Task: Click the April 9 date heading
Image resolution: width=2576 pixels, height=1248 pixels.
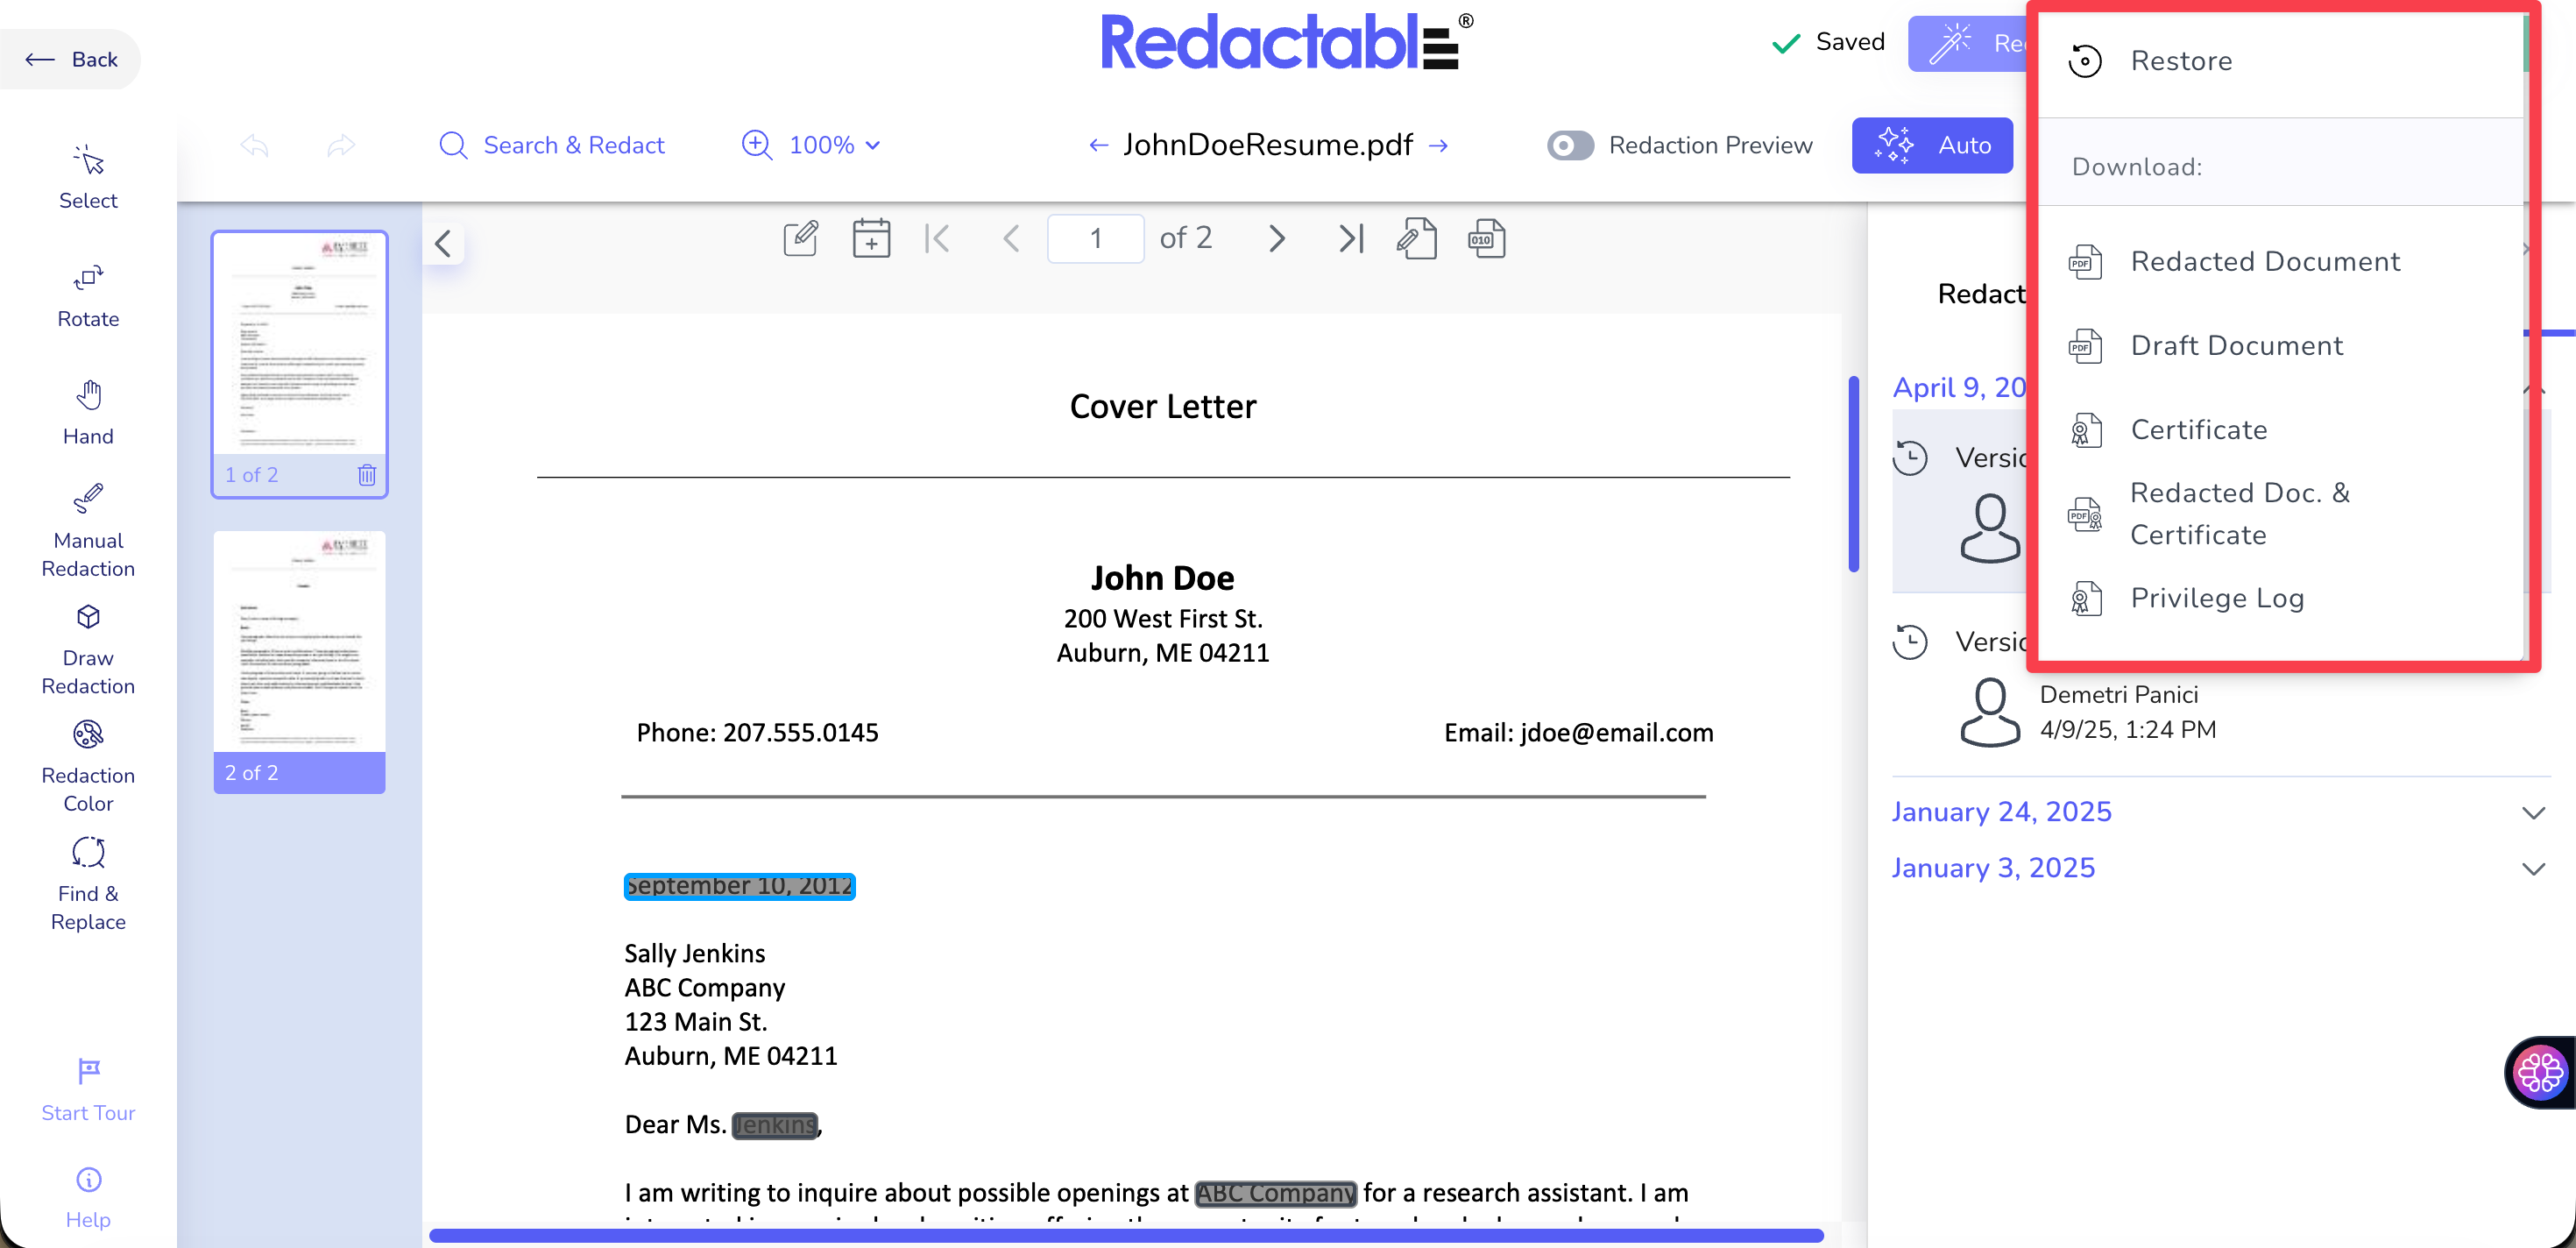Action: (x=1959, y=388)
